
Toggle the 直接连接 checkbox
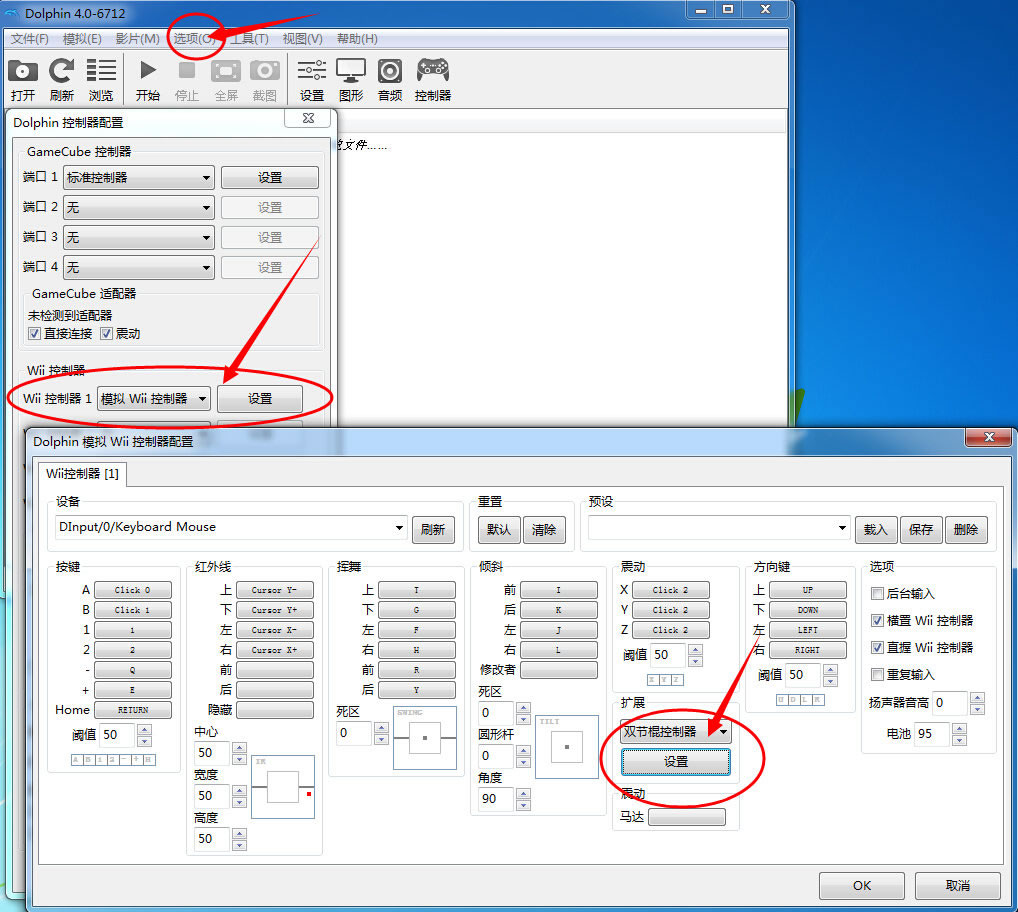click(34, 334)
